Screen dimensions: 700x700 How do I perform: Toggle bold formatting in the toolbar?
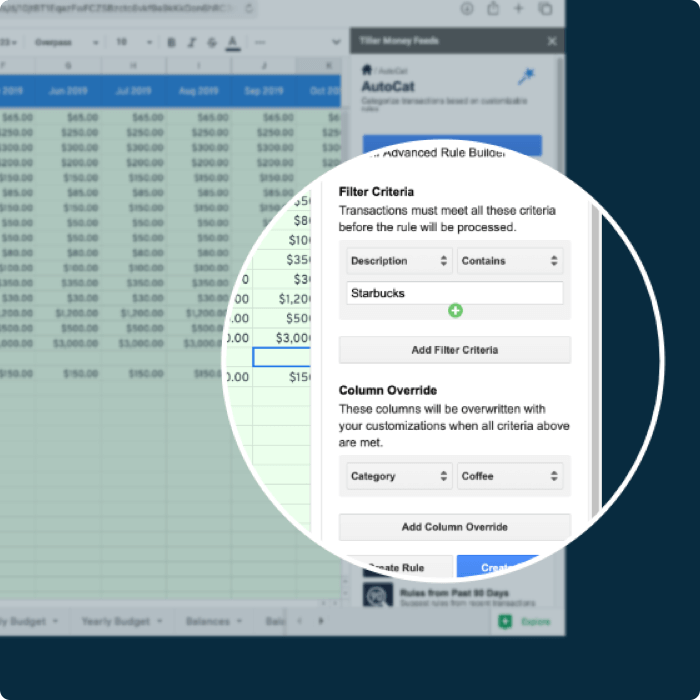point(171,42)
